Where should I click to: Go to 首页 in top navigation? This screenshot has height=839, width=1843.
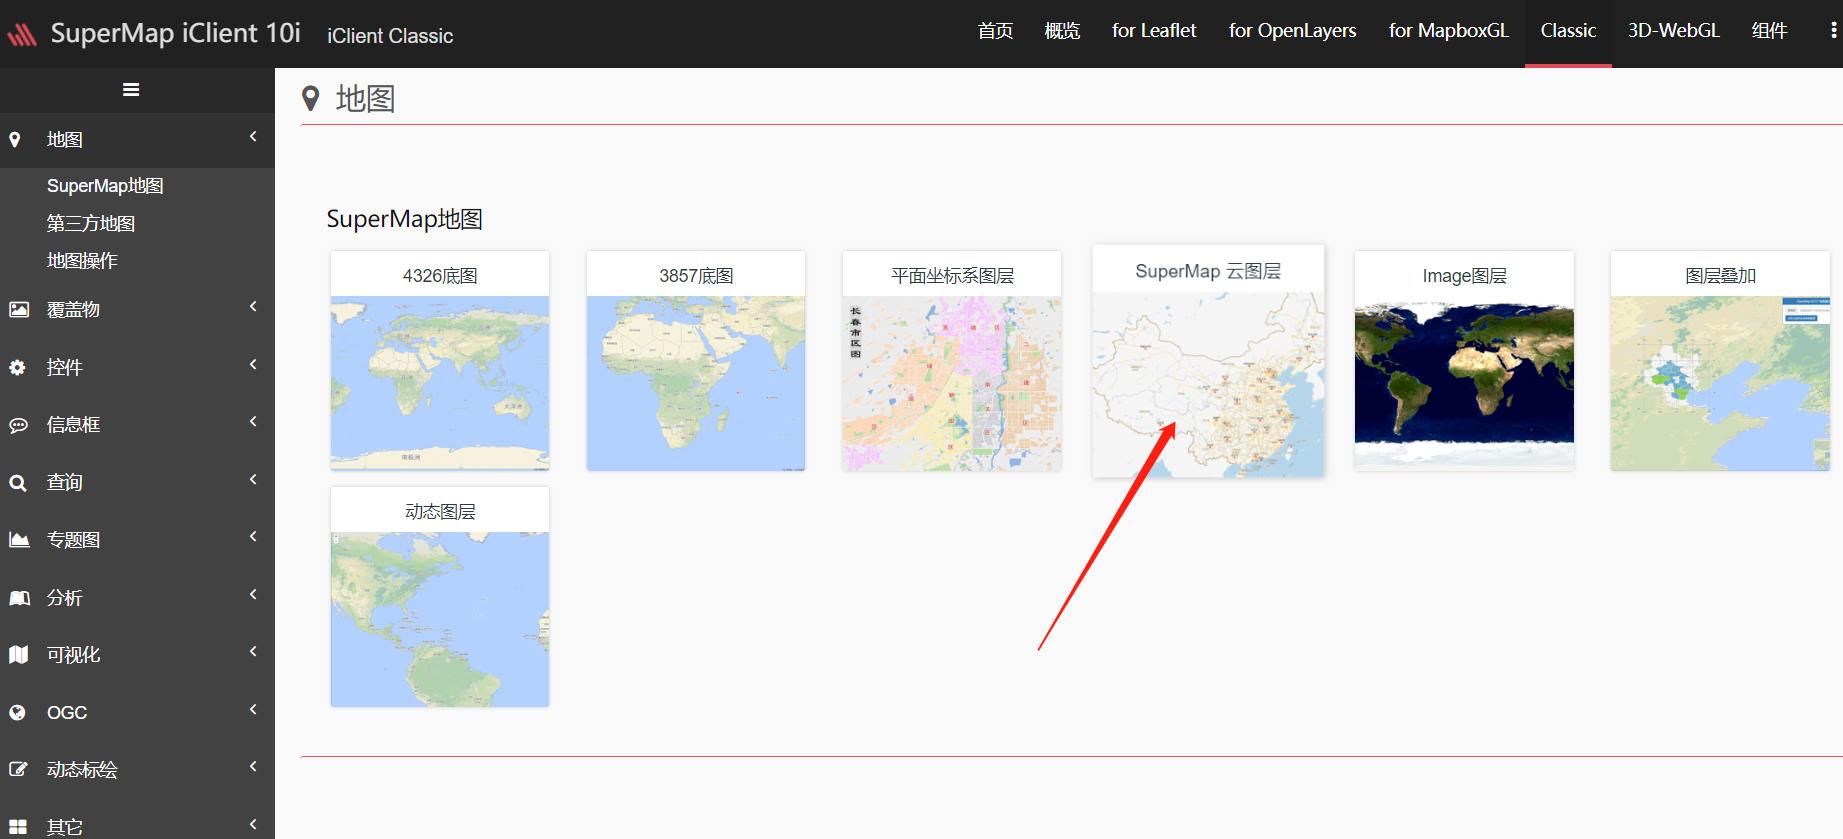point(995,31)
